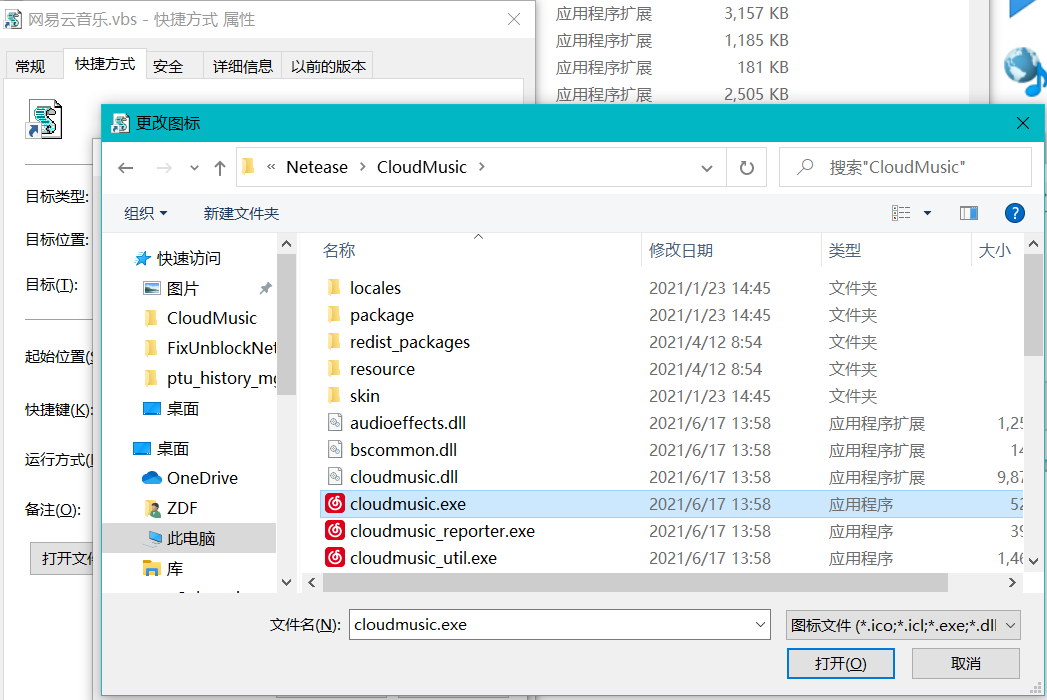Go up one folder level
Screen dimensions: 1047x700
[x=220, y=168]
